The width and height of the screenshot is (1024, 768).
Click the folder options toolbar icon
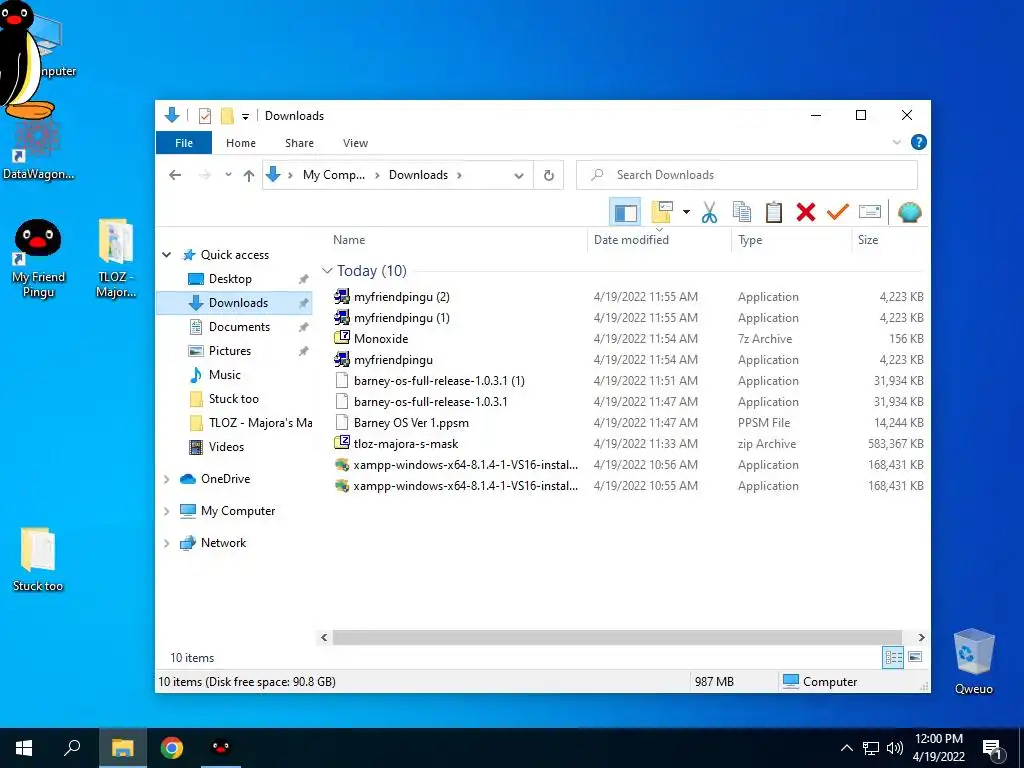[662, 212]
